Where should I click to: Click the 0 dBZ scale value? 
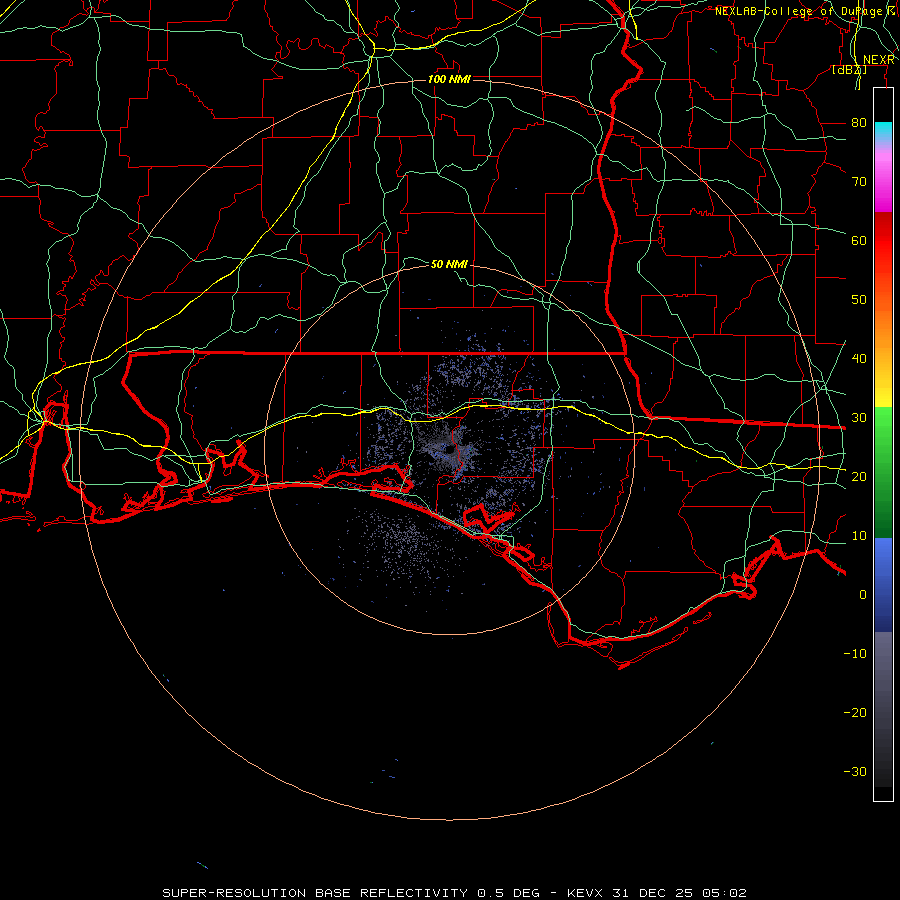click(863, 595)
